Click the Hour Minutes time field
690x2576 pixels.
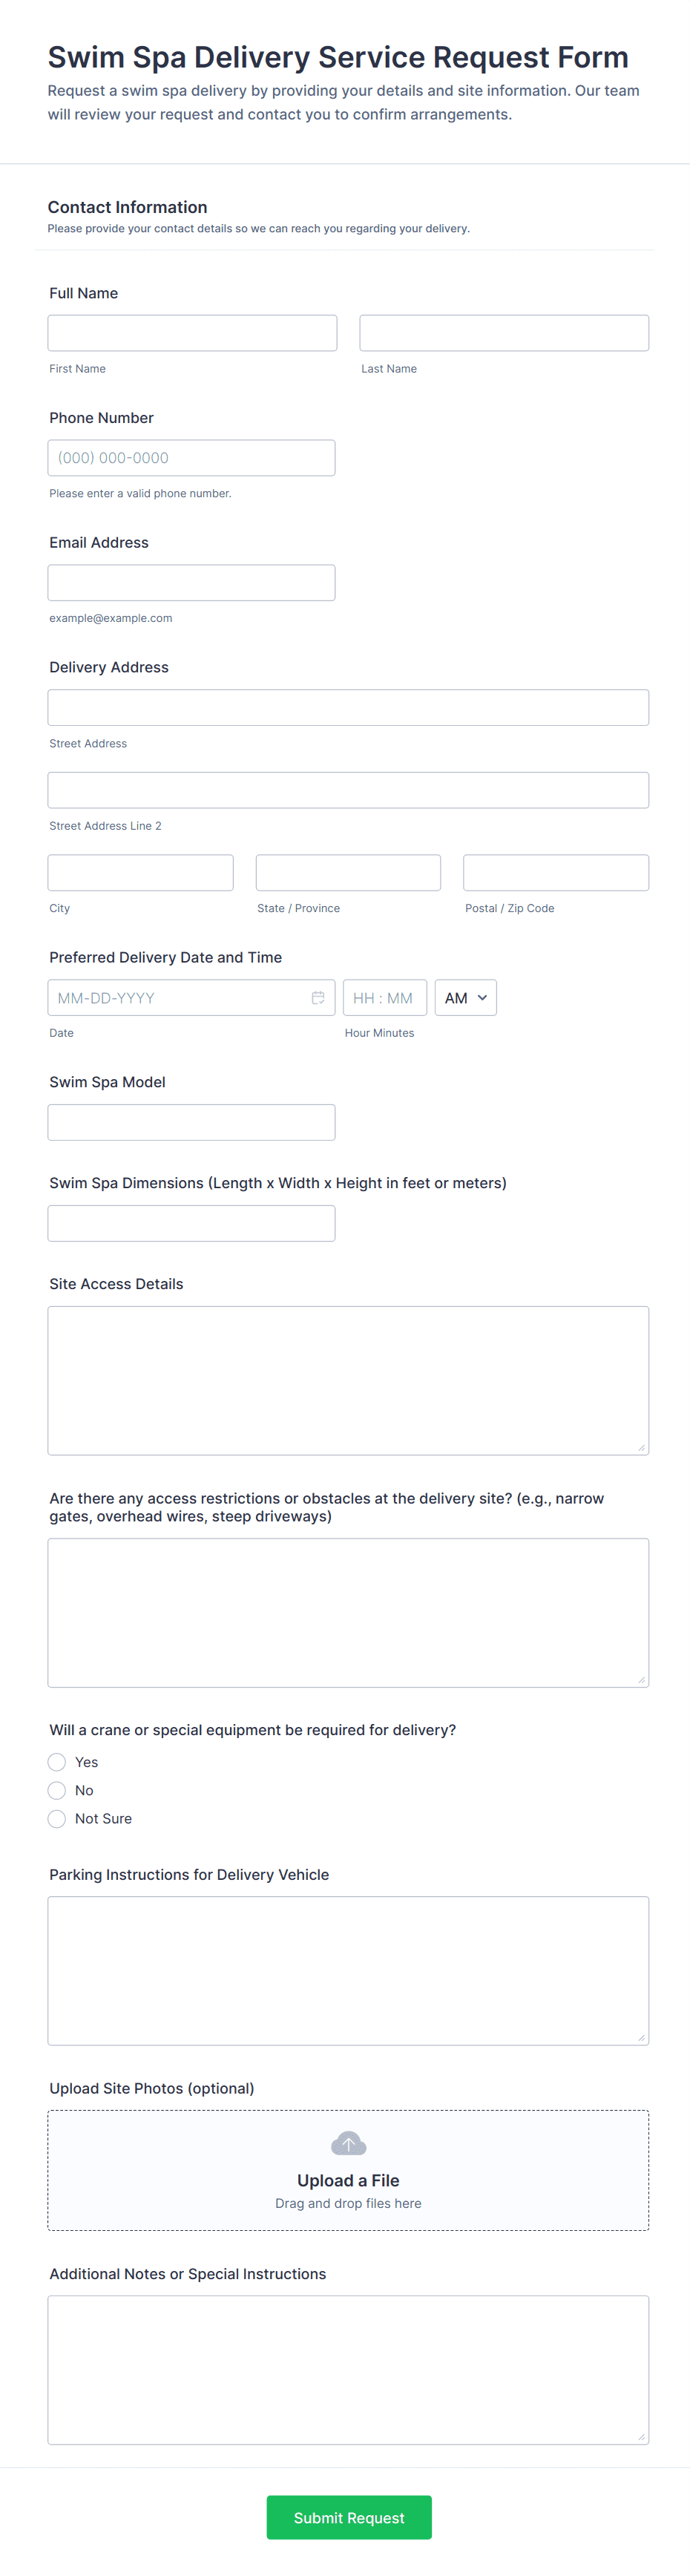coord(384,997)
